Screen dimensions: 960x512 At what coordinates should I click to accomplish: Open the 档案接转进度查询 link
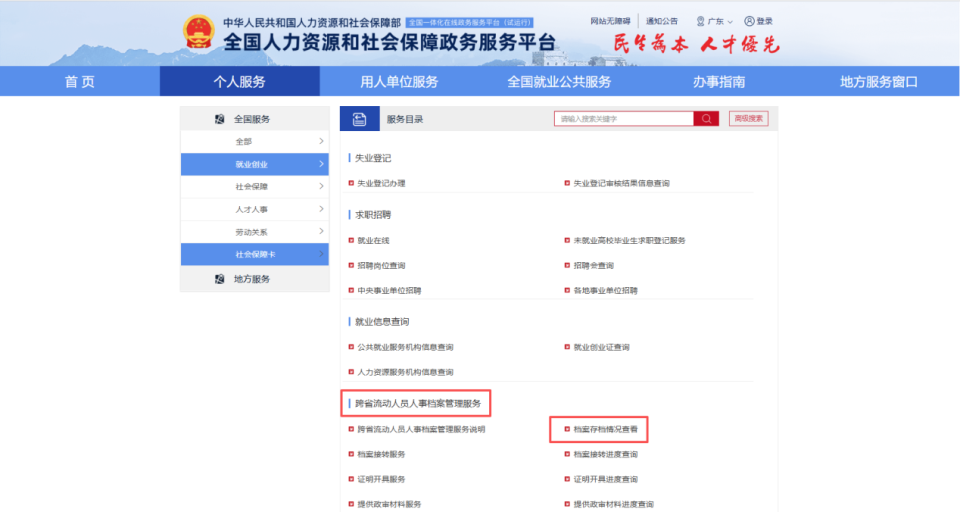pos(606,454)
